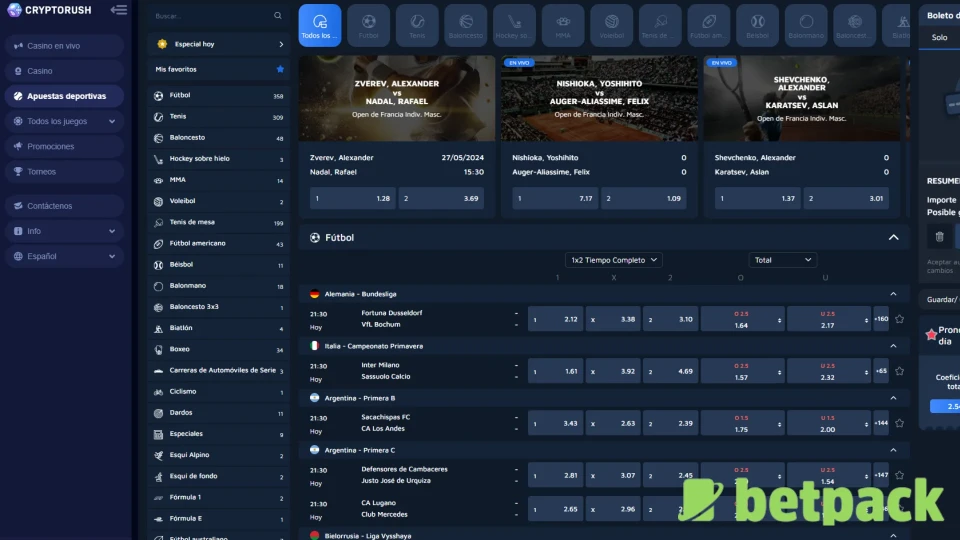Open Zverev vs Nadal featured match banner
This screenshot has height=540, width=960.
tap(397, 99)
